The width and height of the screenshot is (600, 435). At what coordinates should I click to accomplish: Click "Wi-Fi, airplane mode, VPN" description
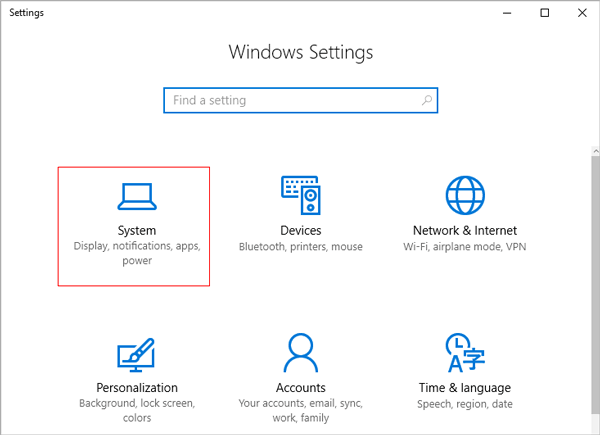pos(465,247)
